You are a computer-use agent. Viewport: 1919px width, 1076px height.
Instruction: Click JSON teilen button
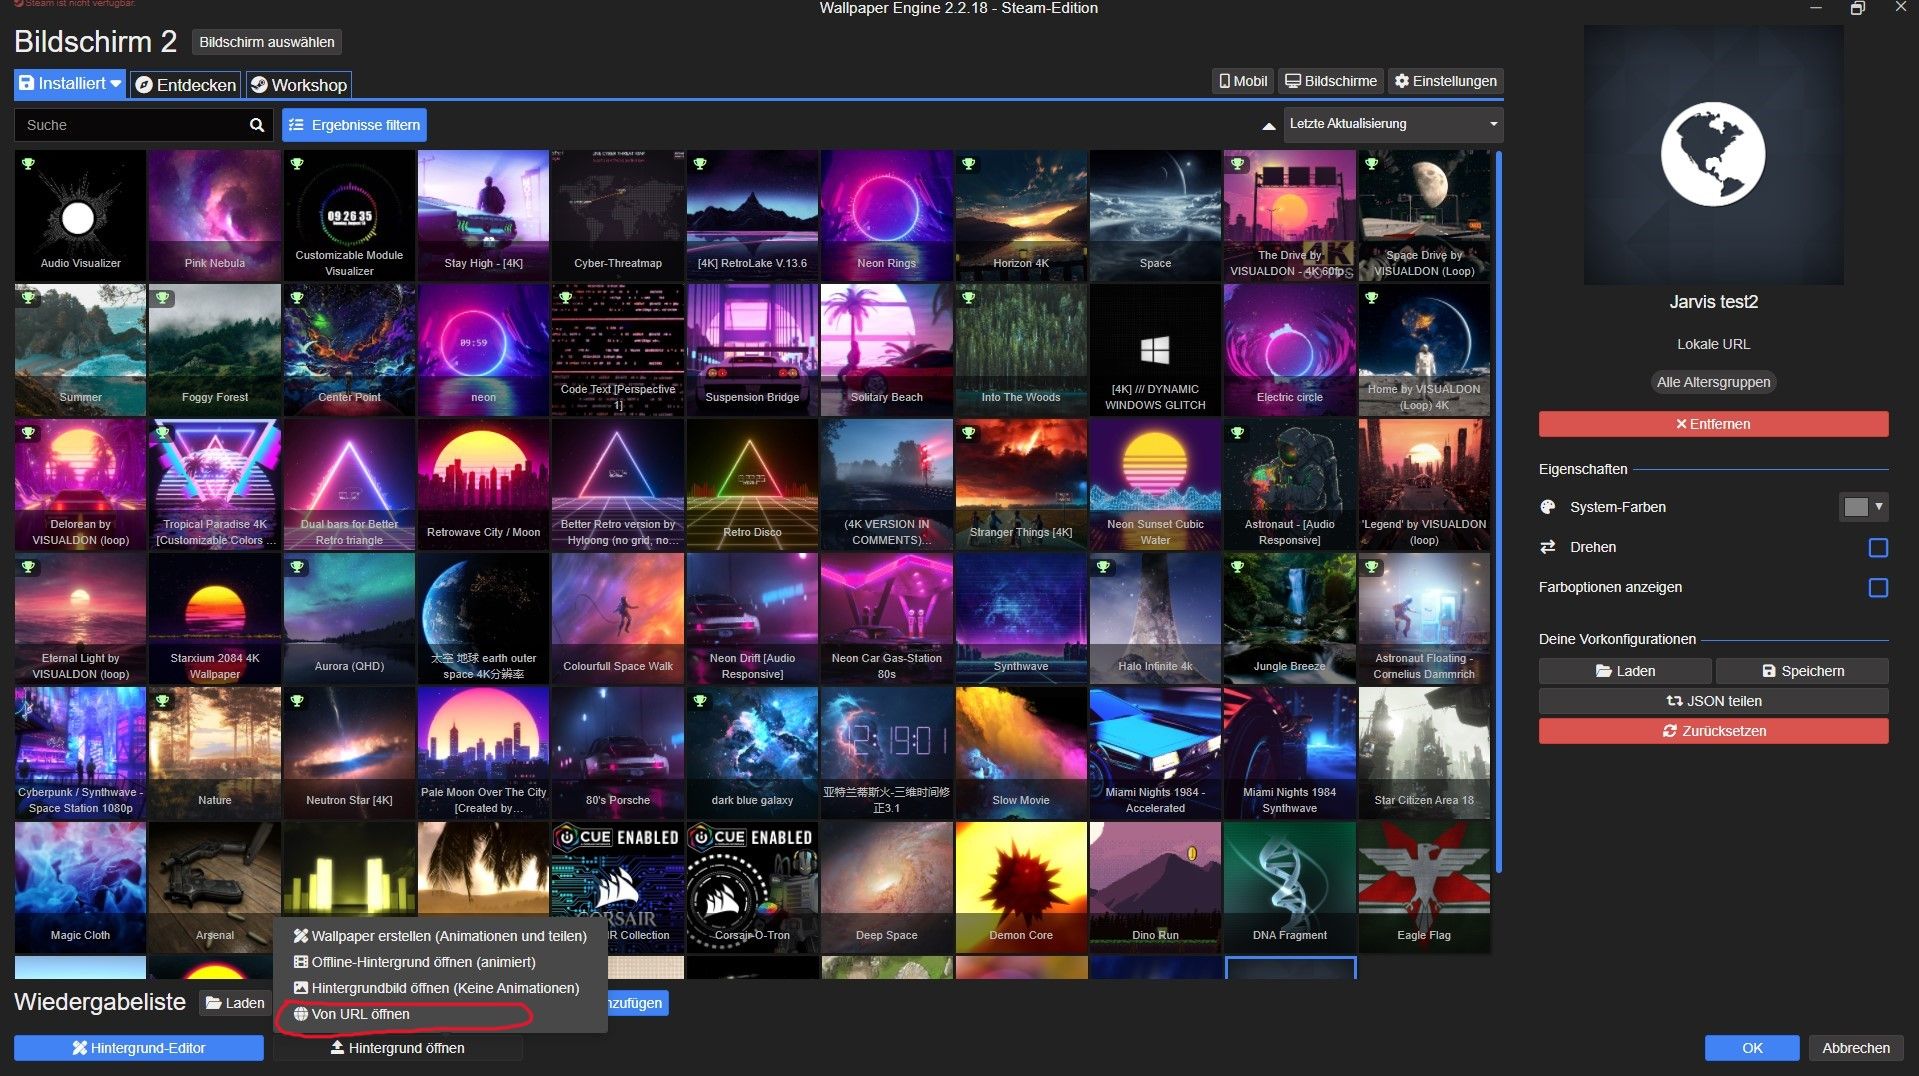[1713, 701]
